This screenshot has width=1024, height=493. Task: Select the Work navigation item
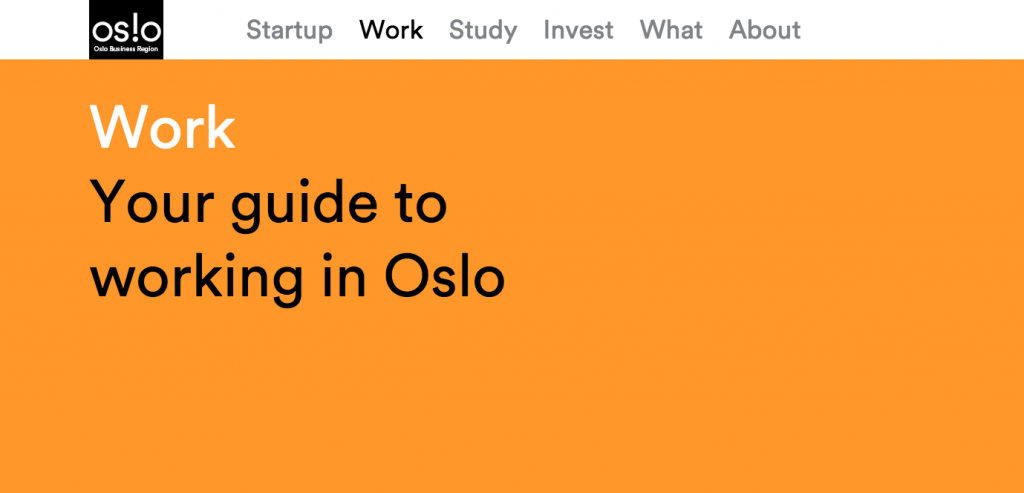coord(391,30)
